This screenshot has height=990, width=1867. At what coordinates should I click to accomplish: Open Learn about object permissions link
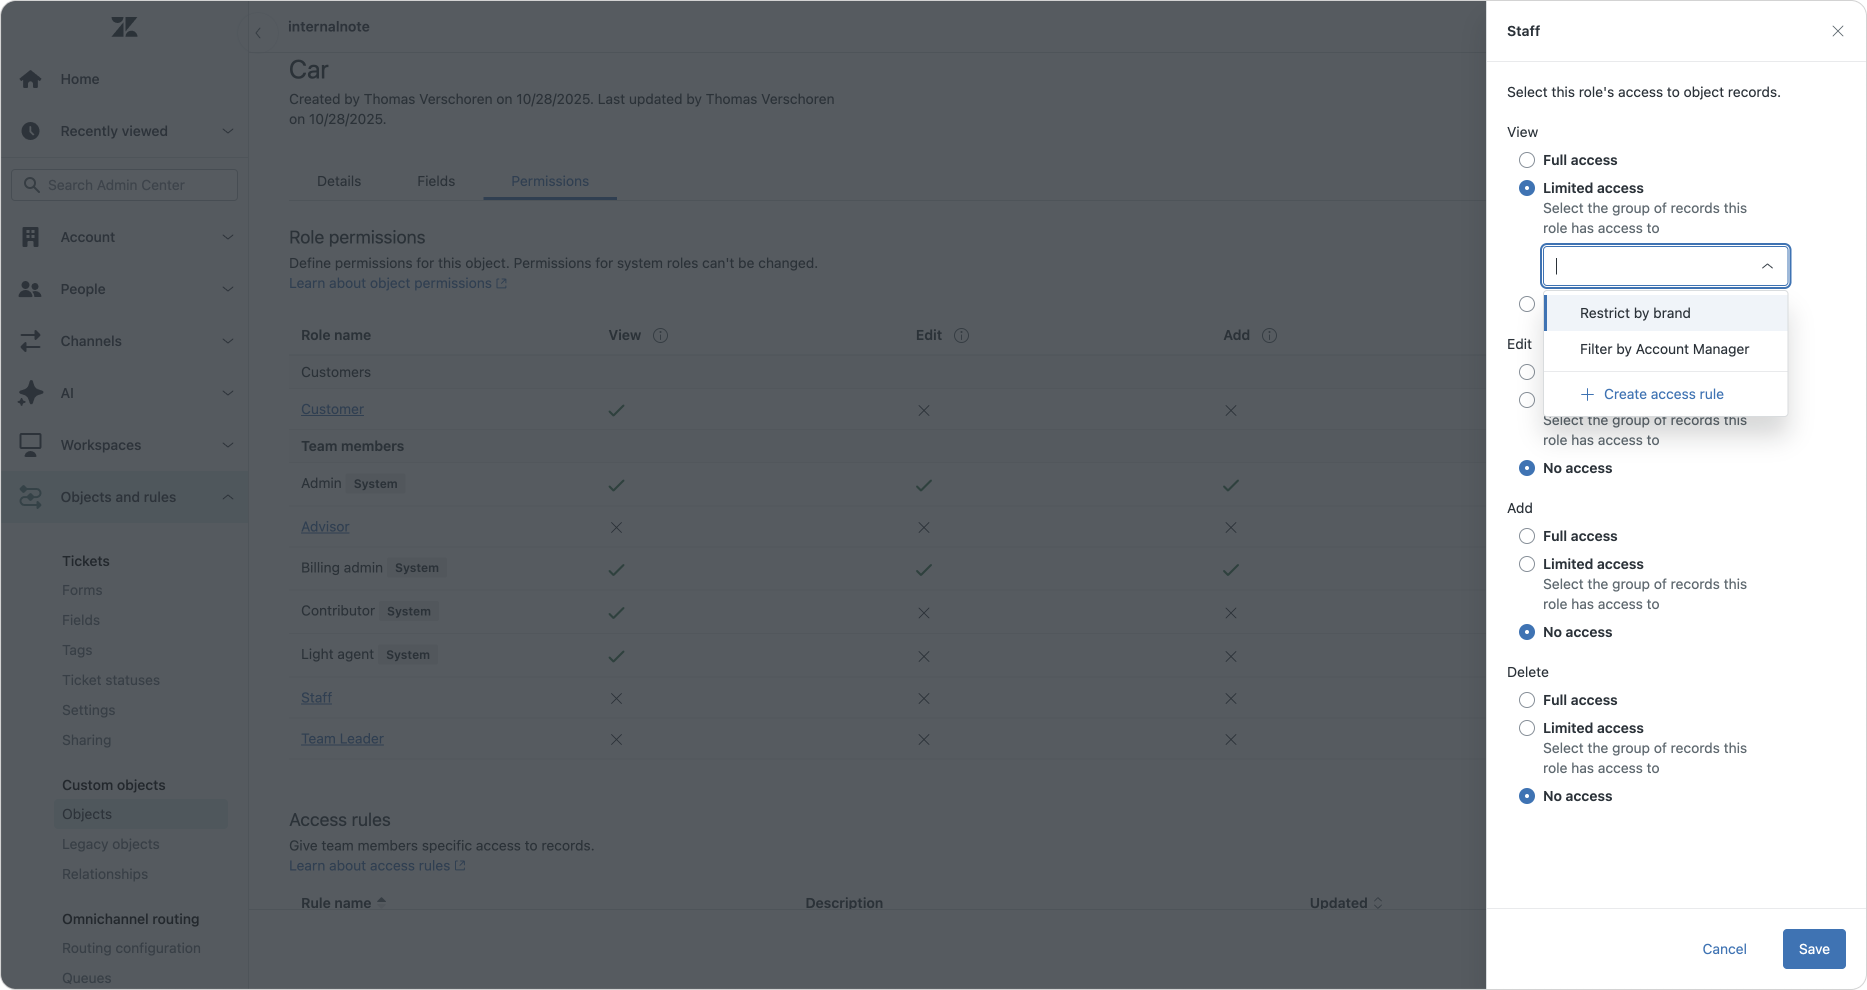click(x=398, y=283)
